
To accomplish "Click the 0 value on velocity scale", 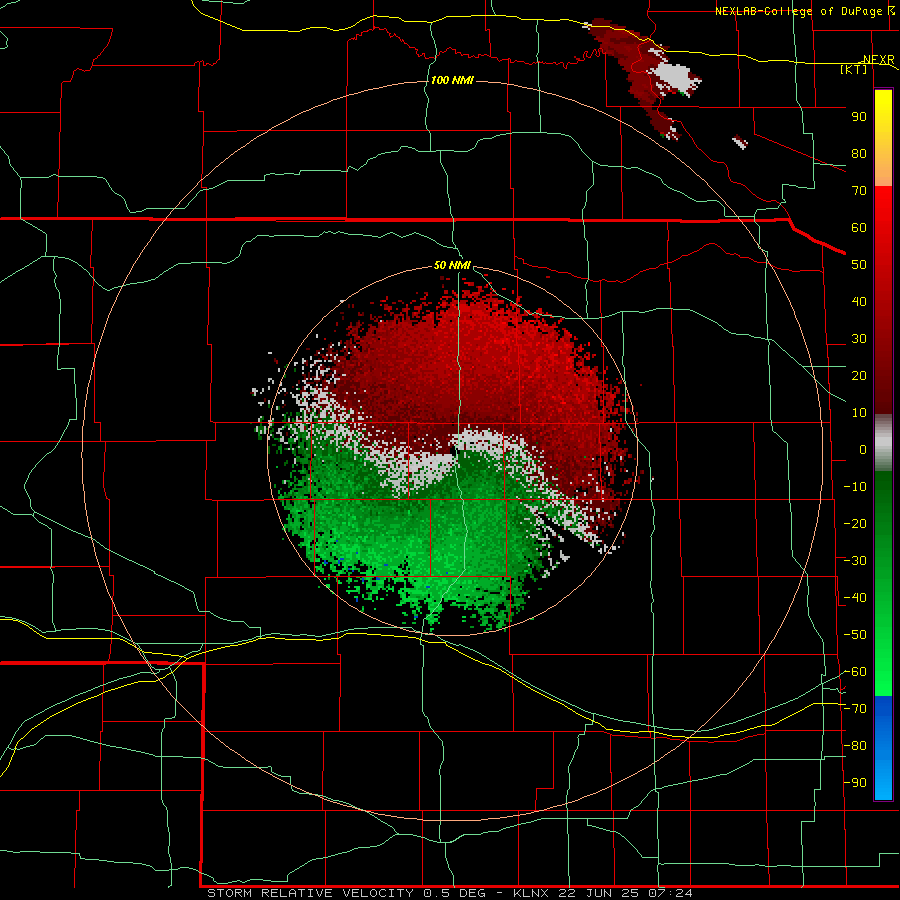I will [863, 450].
